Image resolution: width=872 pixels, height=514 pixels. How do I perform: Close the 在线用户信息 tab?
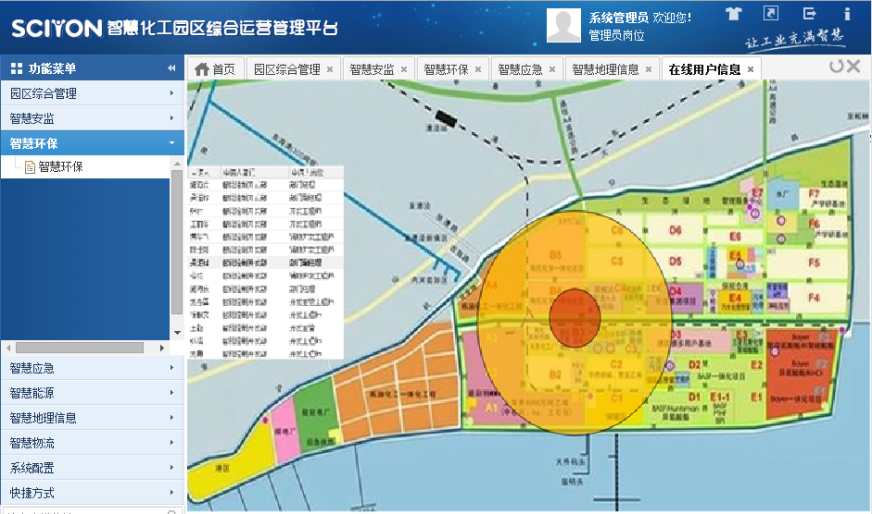(x=750, y=70)
